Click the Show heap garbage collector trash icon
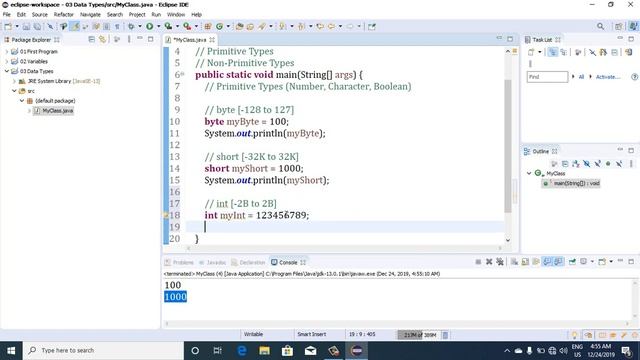The image size is (640, 360). click(445, 335)
